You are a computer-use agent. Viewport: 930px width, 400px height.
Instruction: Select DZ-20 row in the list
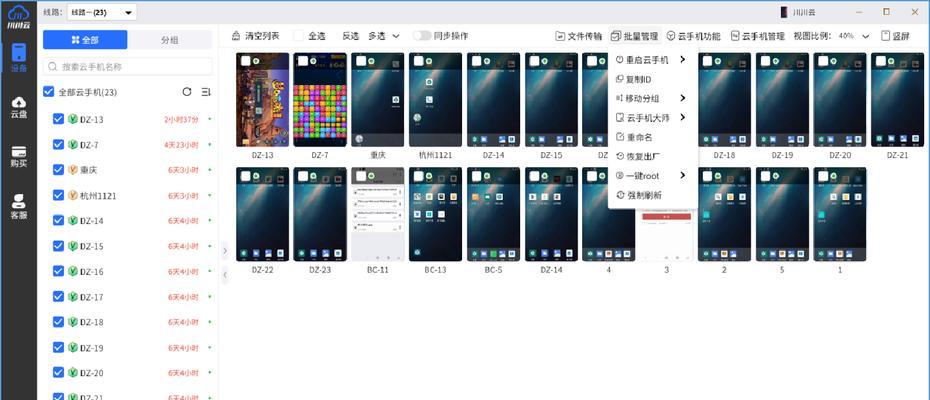128,373
